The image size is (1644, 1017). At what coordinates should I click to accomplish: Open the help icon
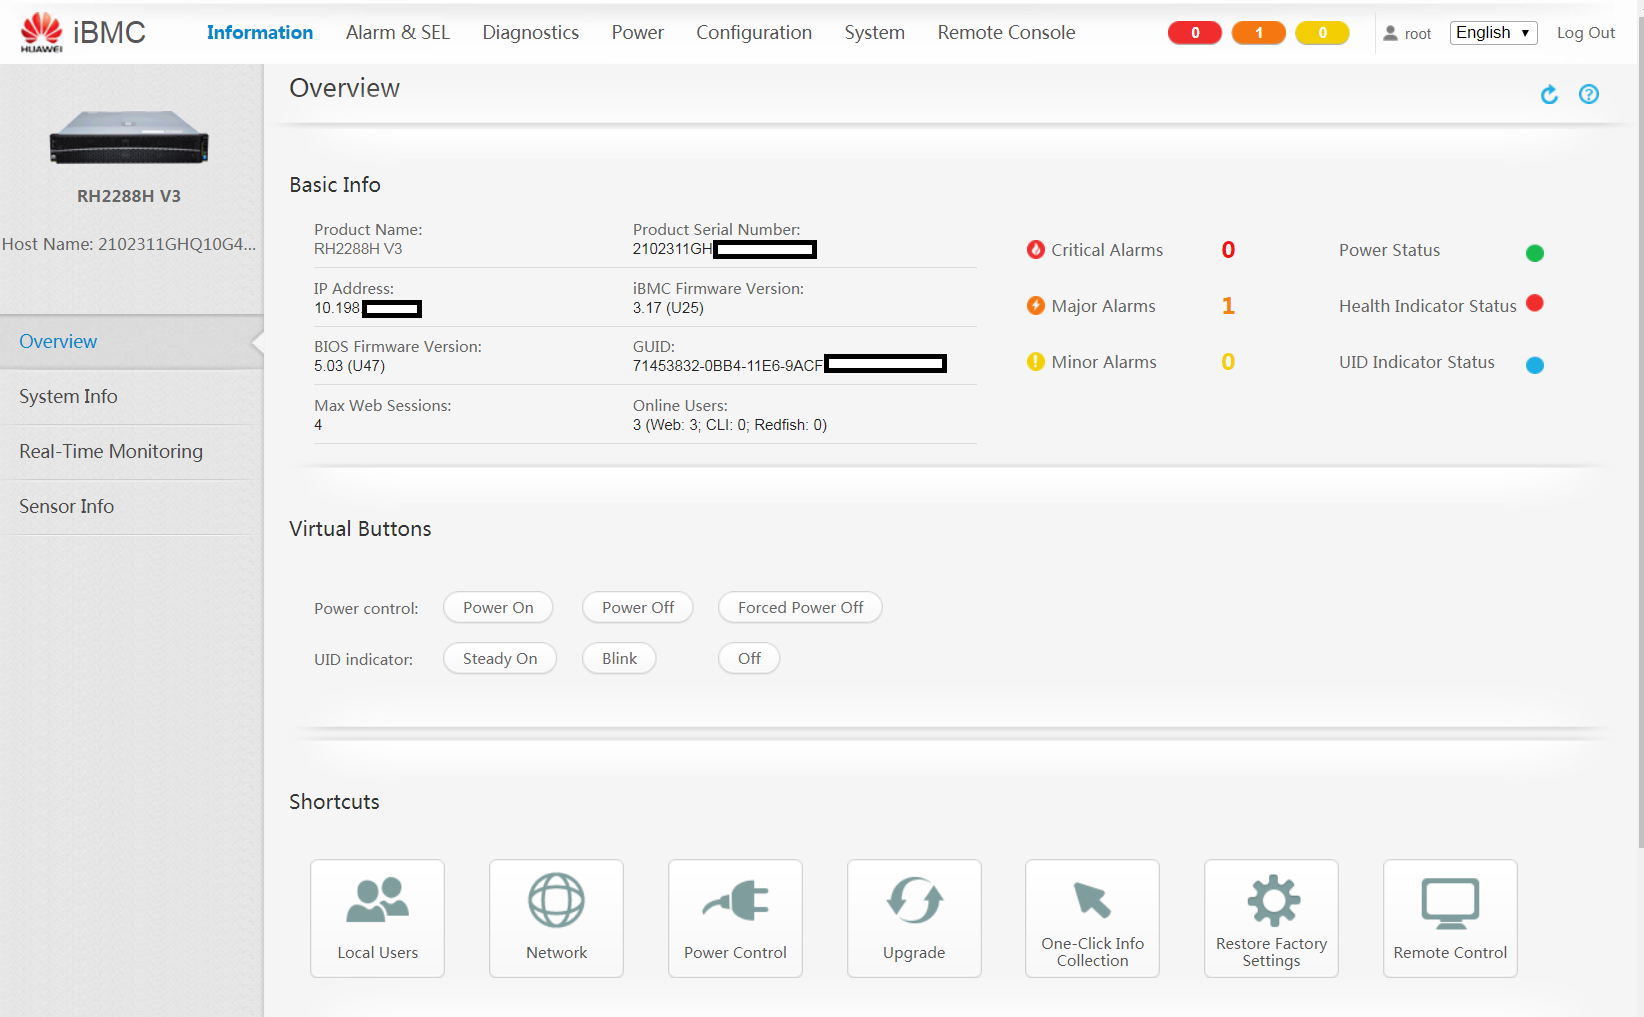point(1589,94)
